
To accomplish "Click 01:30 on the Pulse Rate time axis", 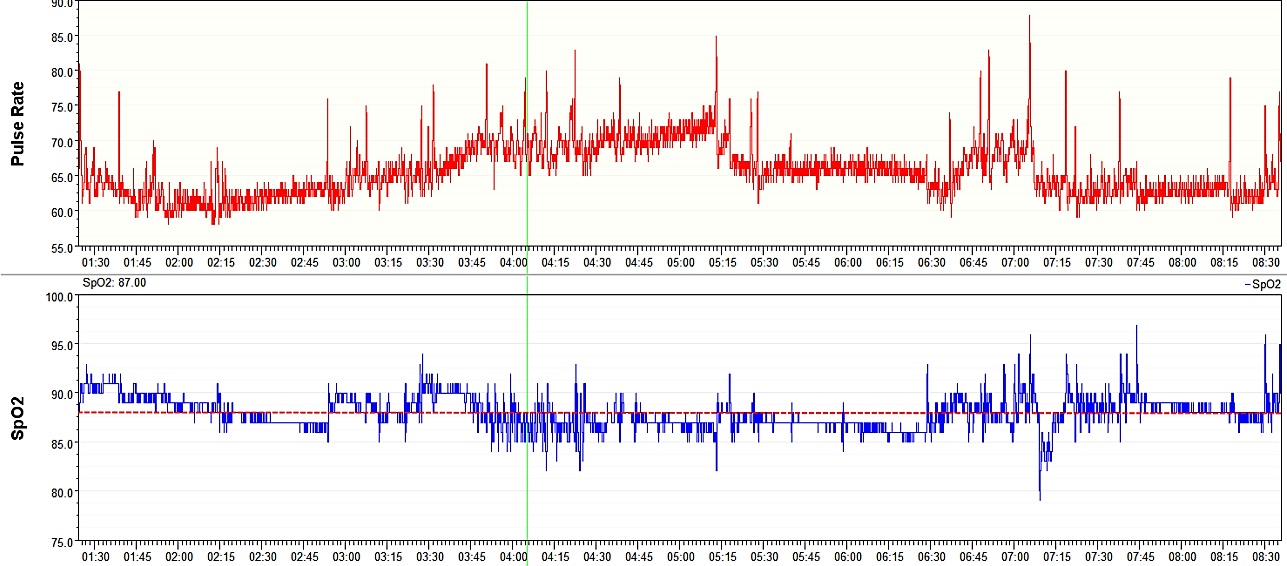I will (95, 262).
